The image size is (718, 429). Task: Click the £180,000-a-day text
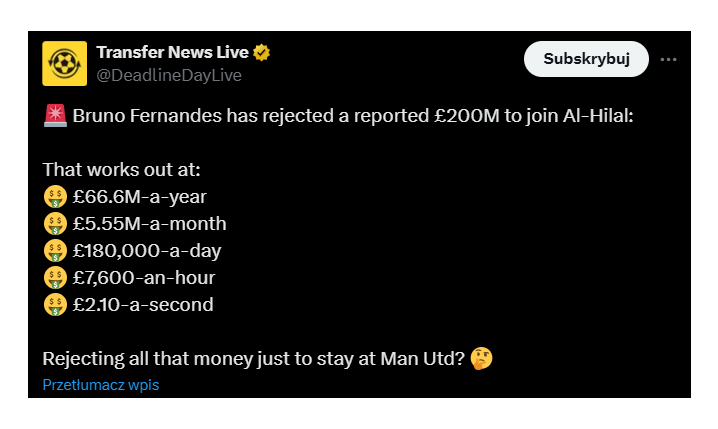(x=147, y=251)
